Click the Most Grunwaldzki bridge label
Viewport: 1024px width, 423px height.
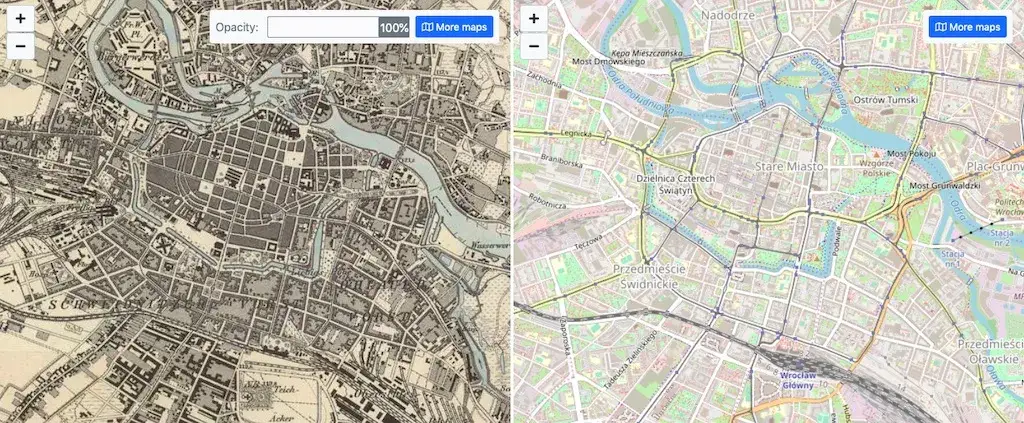[x=946, y=187]
